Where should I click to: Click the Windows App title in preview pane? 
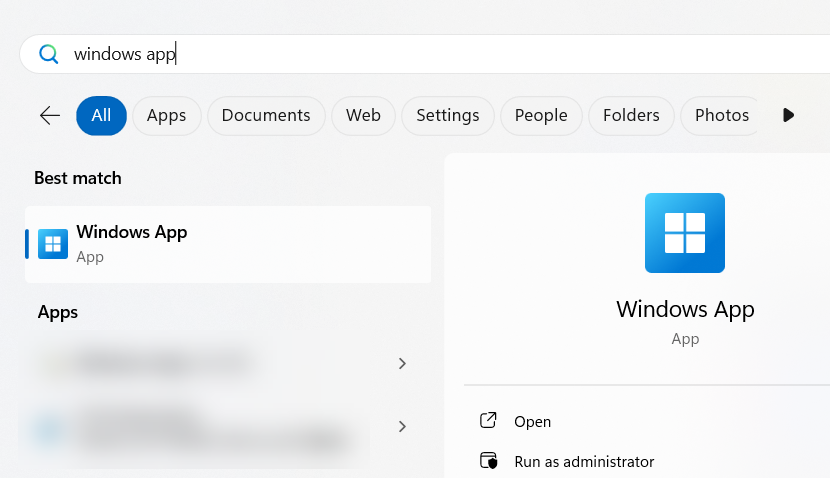[x=685, y=309]
